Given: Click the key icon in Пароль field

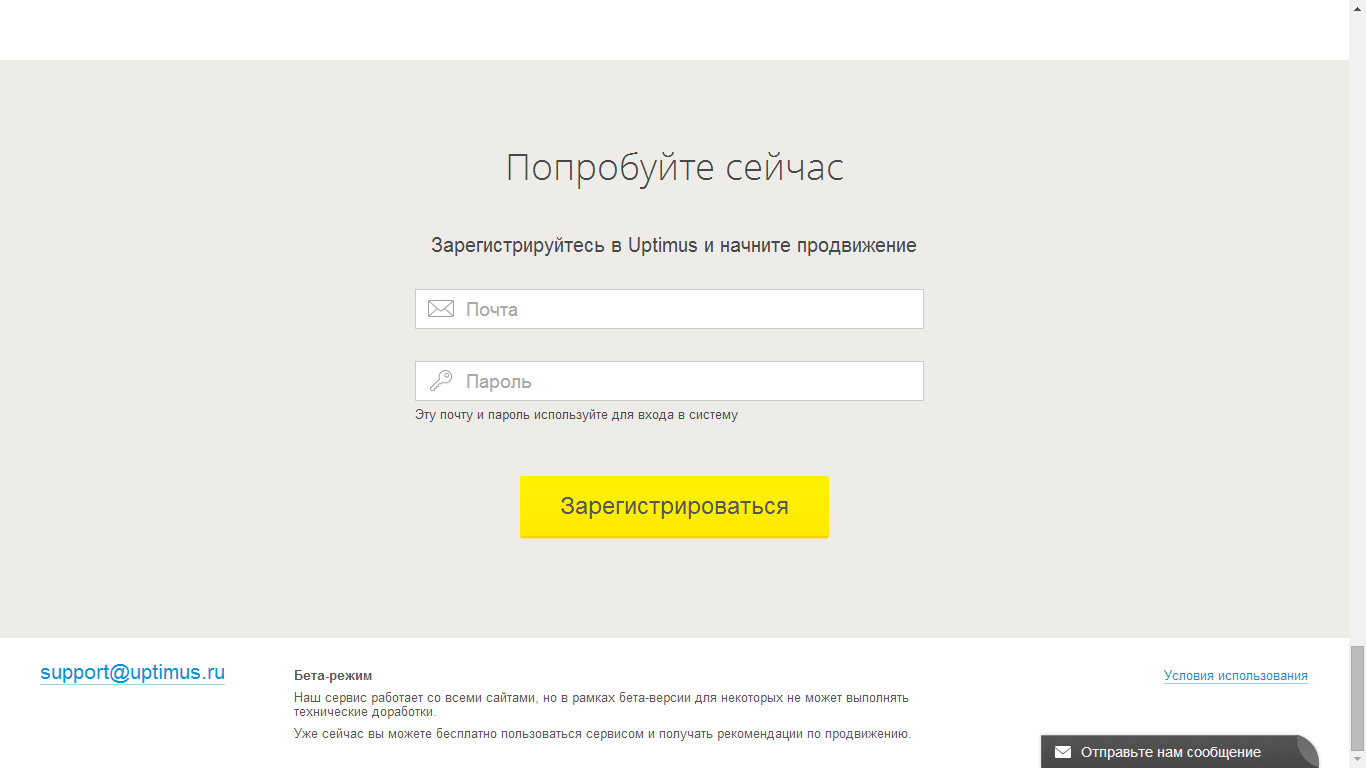Looking at the screenshot, I should 441,381.
